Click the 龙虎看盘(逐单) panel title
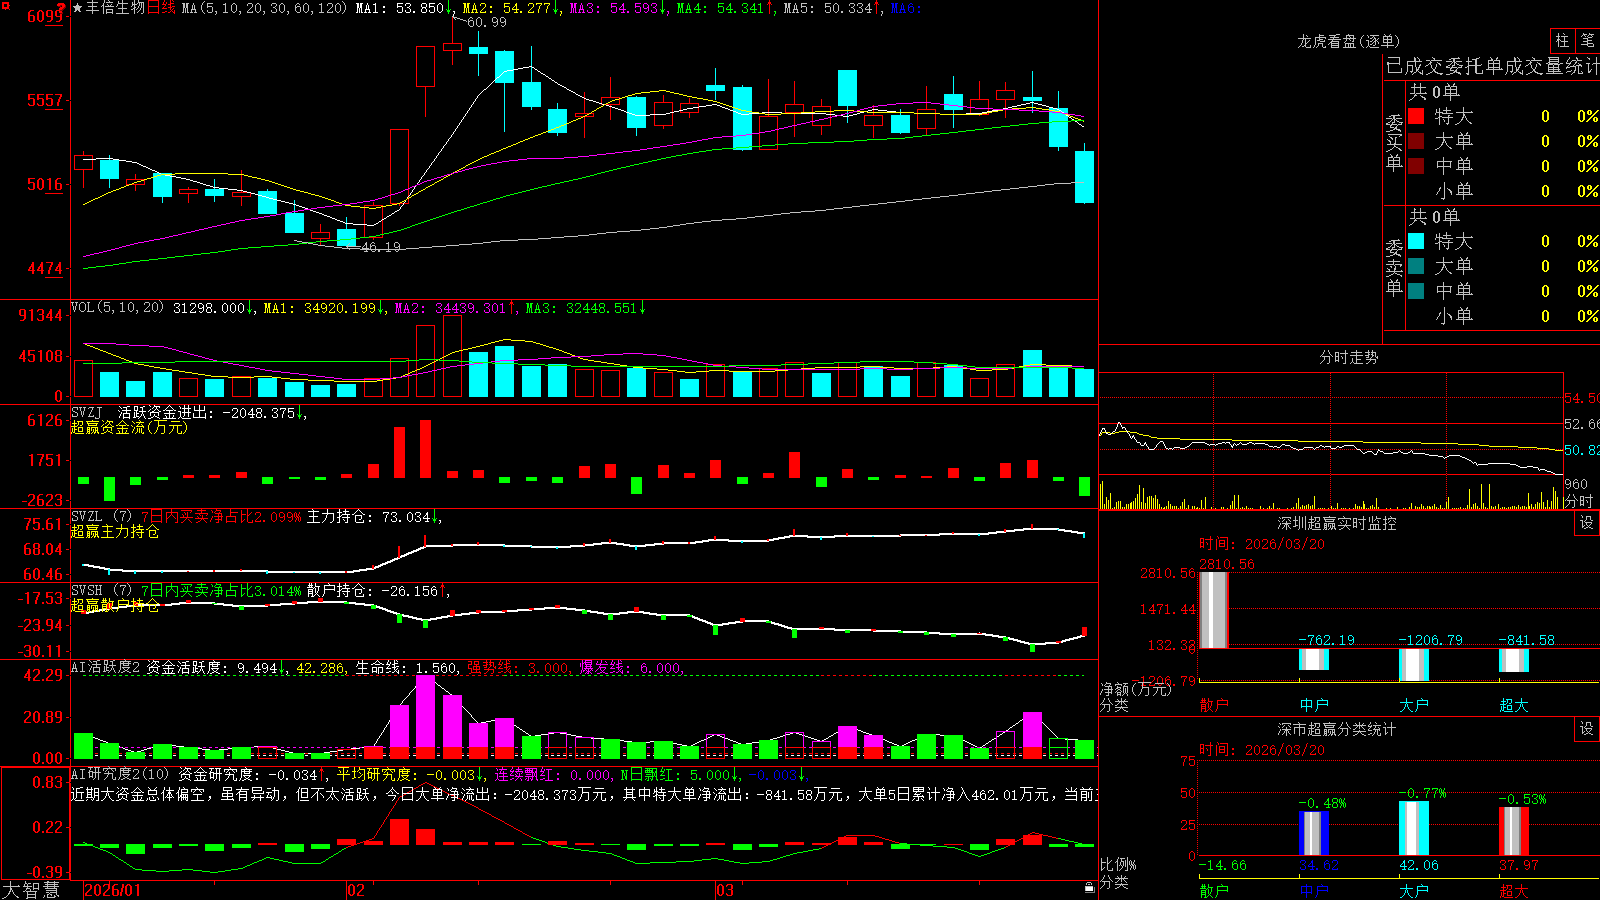The image size is (1600, 900). 1348,41
